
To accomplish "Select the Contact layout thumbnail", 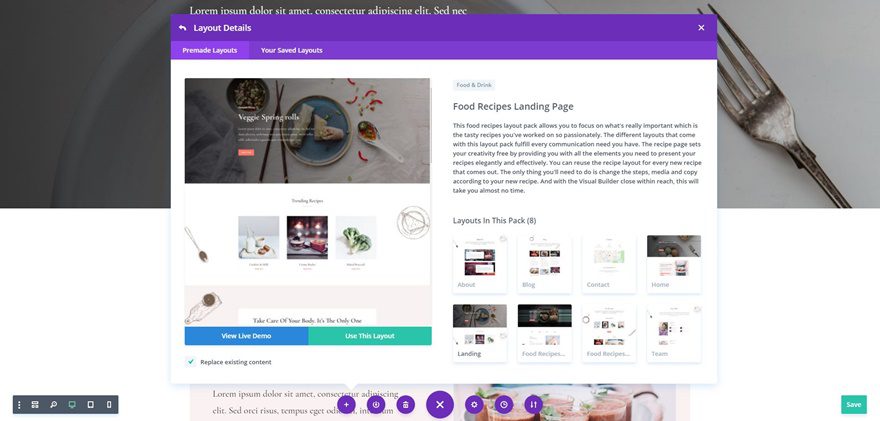I will click(609, 264).
